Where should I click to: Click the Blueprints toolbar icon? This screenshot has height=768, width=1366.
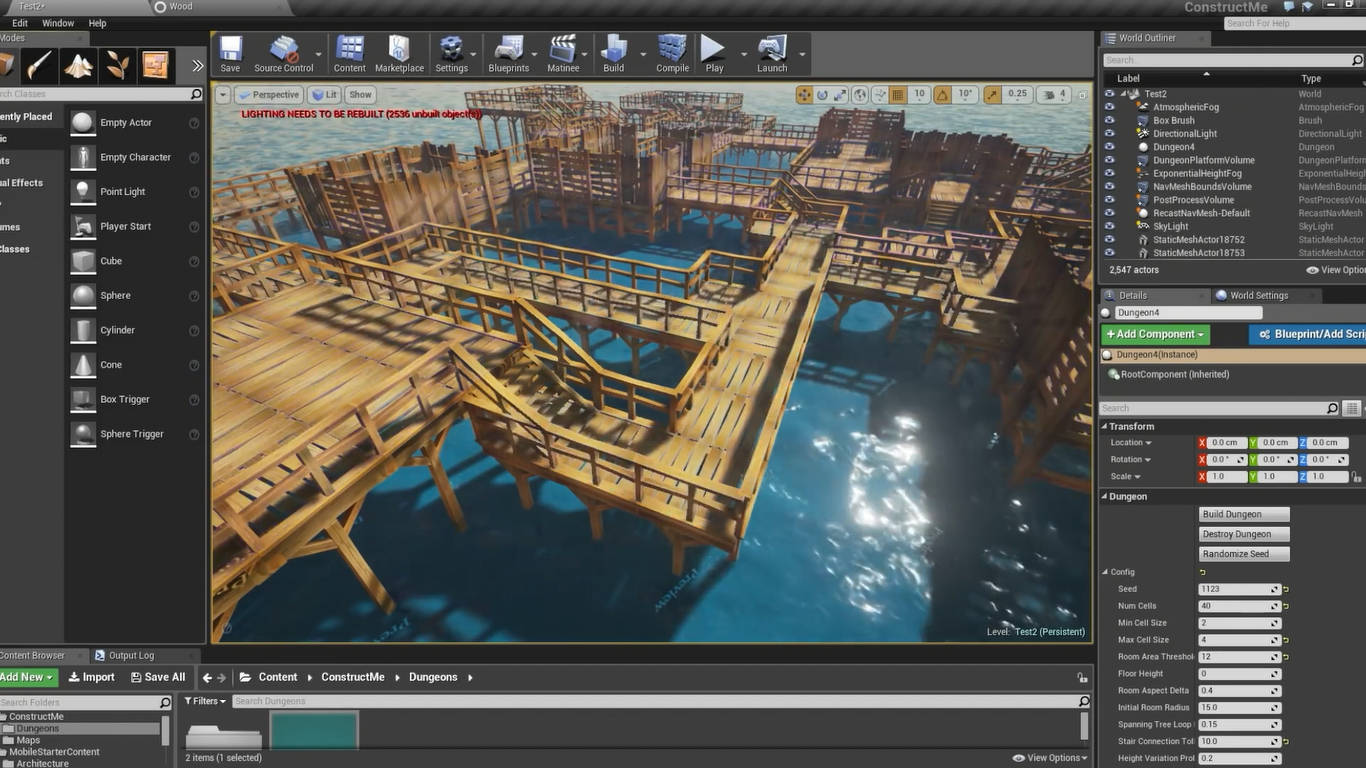pos(508,53)
